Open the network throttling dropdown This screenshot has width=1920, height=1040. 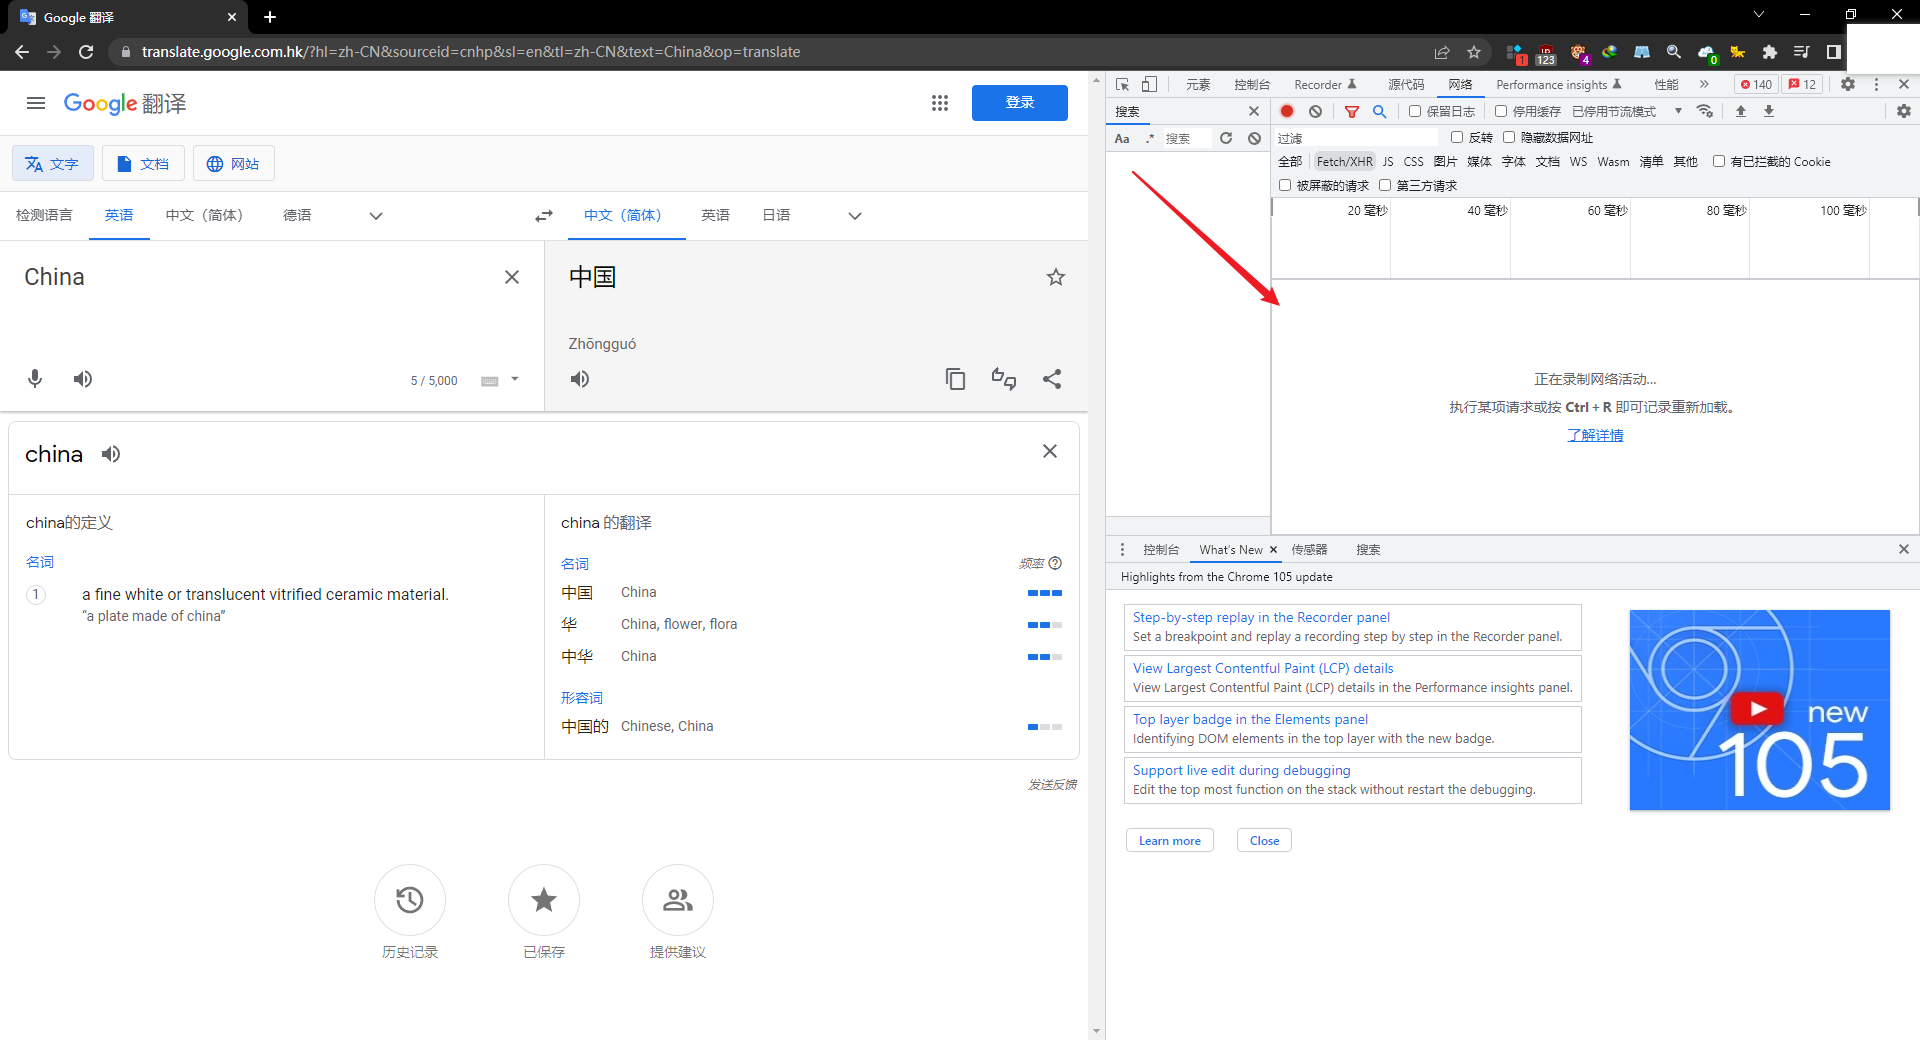point(1678,111)
